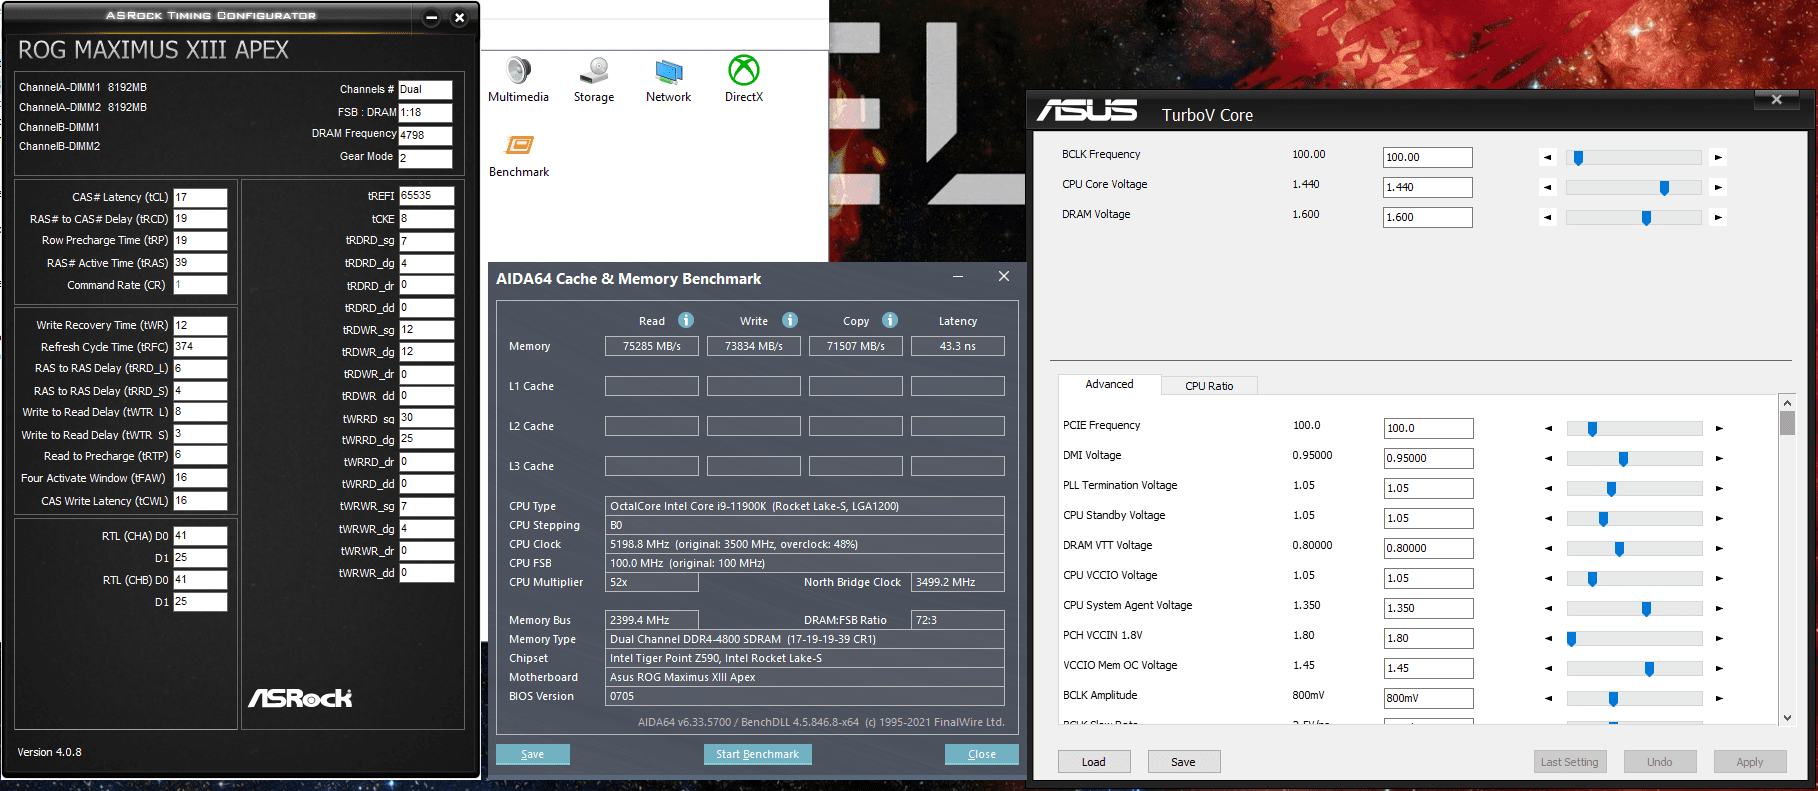
Task: Open the Benchmark icon
Action: [519, 156]
